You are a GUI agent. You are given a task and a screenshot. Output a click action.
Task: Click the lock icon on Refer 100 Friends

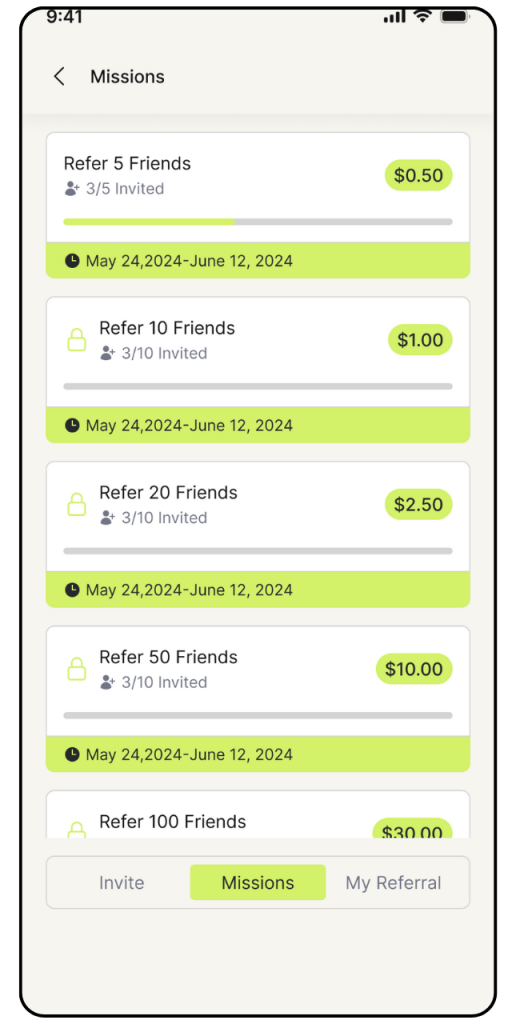tap(77, 829)
